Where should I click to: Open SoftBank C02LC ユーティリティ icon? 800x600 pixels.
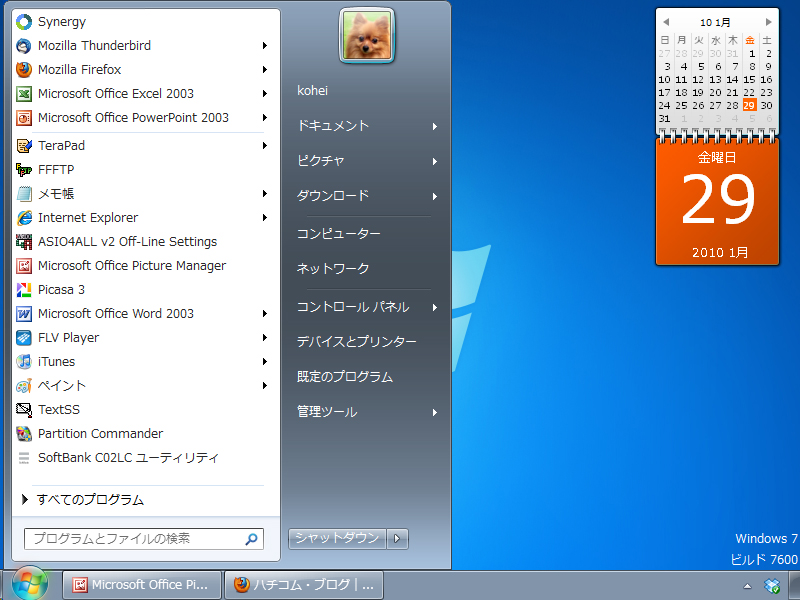click(x=24, y=458)
